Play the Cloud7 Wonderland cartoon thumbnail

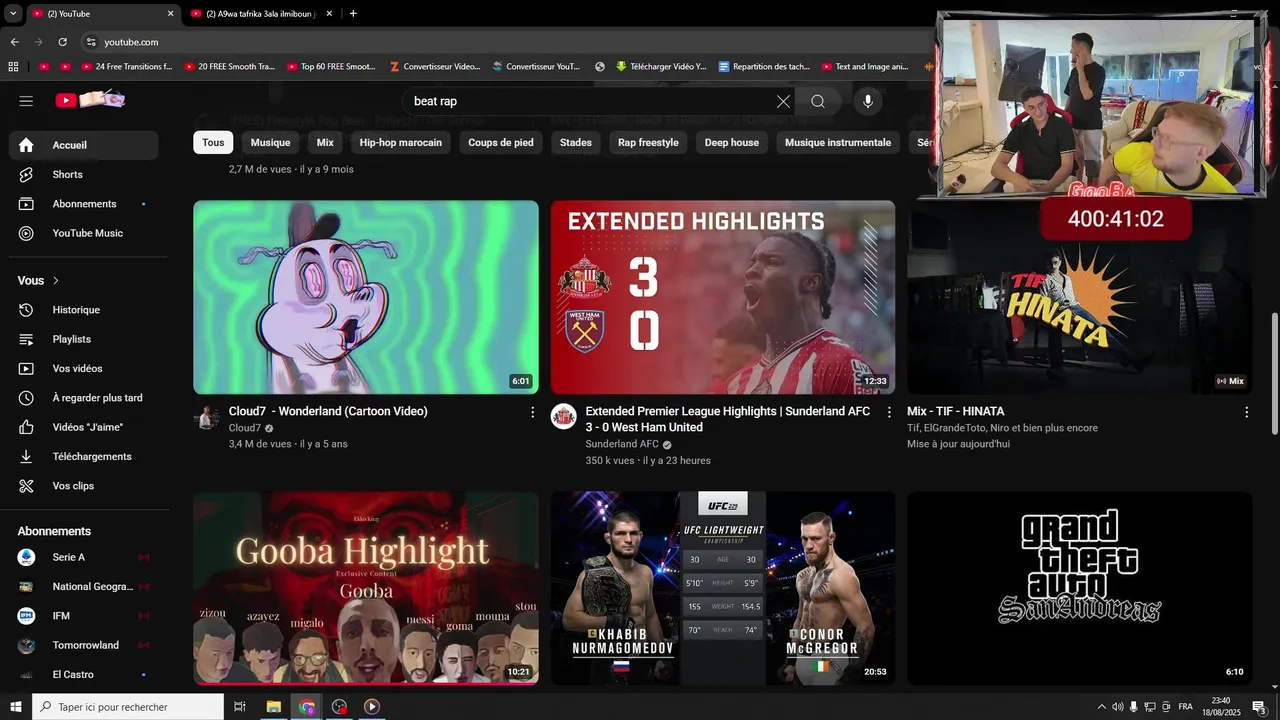tap(366, 297)
